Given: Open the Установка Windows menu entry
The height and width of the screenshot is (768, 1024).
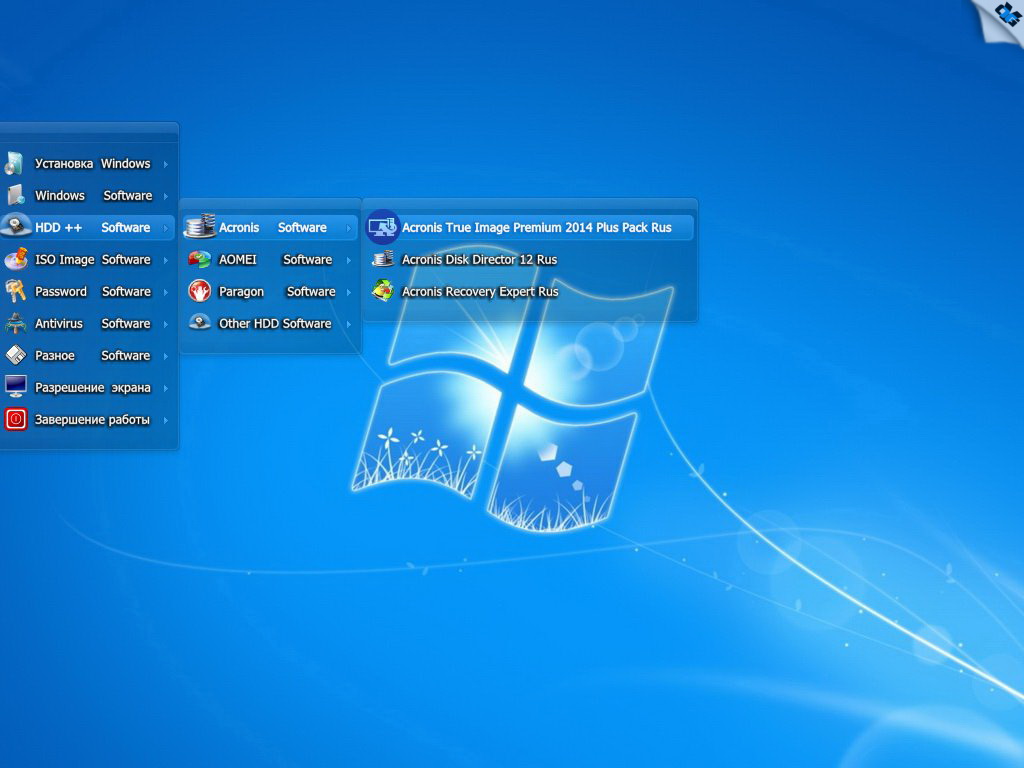Looking at the screenshot, I should click(88, 163).
